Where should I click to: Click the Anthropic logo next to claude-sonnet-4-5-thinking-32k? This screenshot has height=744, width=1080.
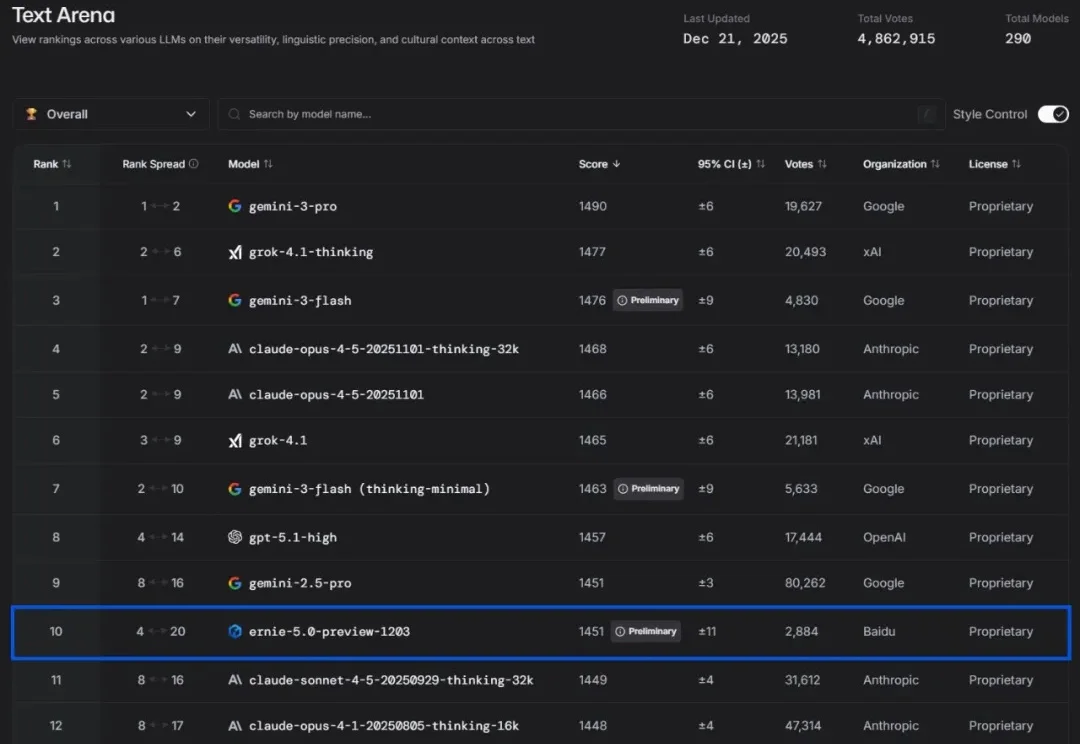(x=236, y=680)
